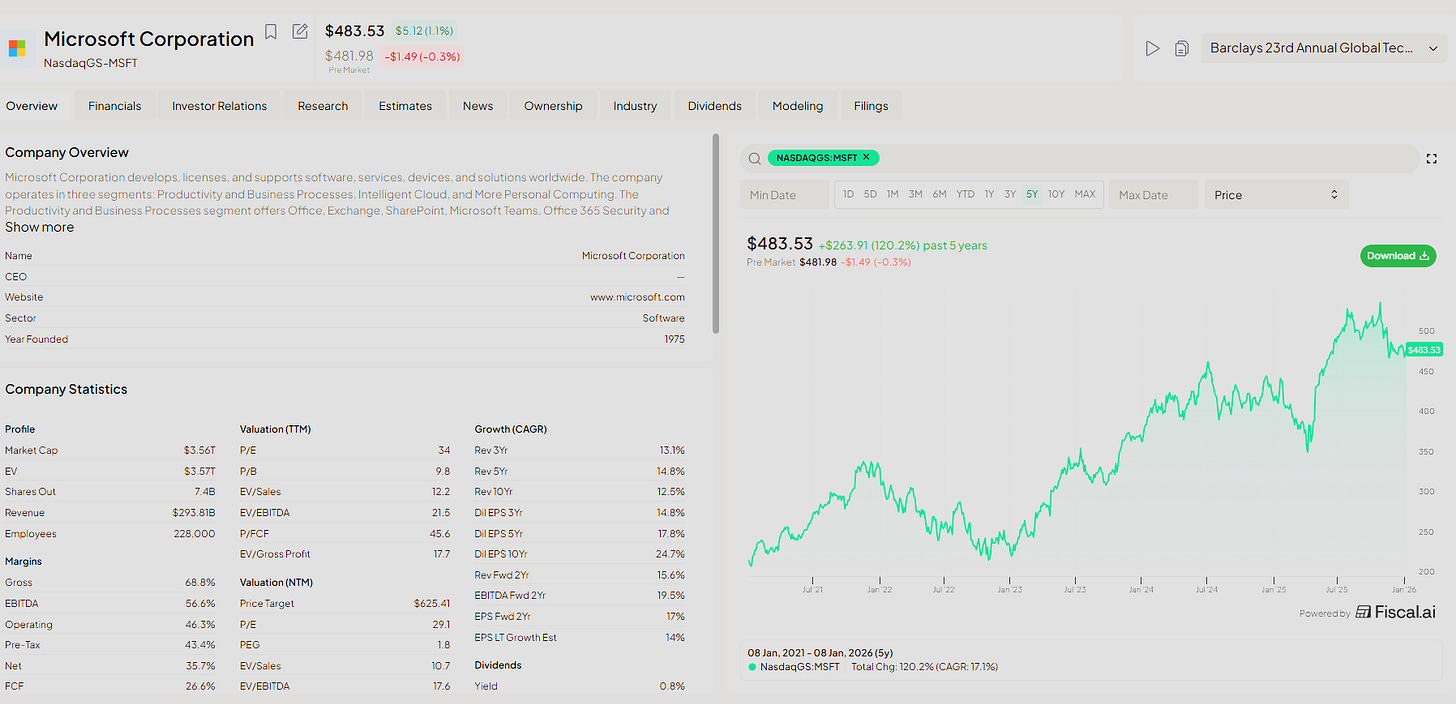Click the NasdaqGS:MSFT green legend dot

[x=752, y=666]
